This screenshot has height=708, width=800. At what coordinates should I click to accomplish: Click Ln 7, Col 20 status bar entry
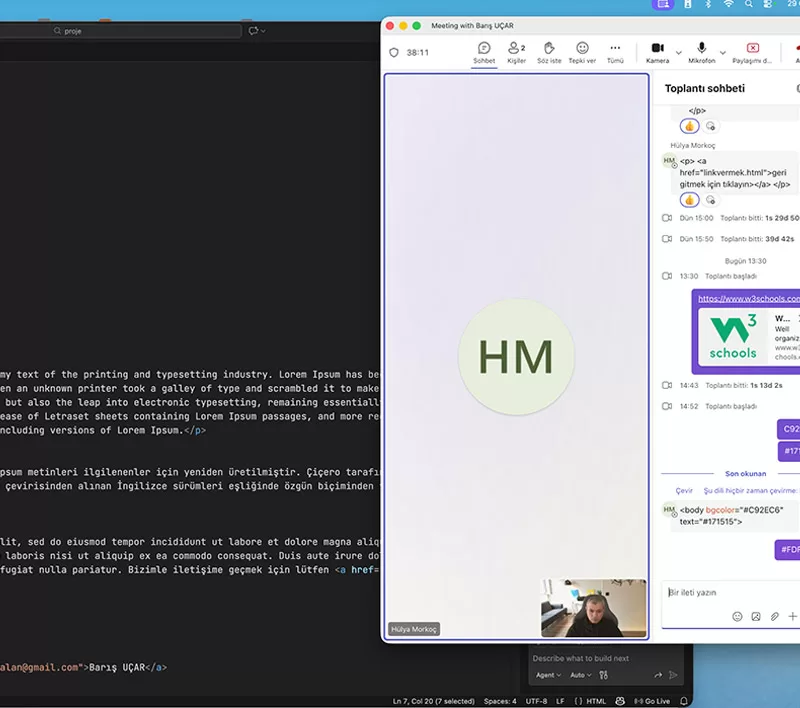tap(433, 701)
